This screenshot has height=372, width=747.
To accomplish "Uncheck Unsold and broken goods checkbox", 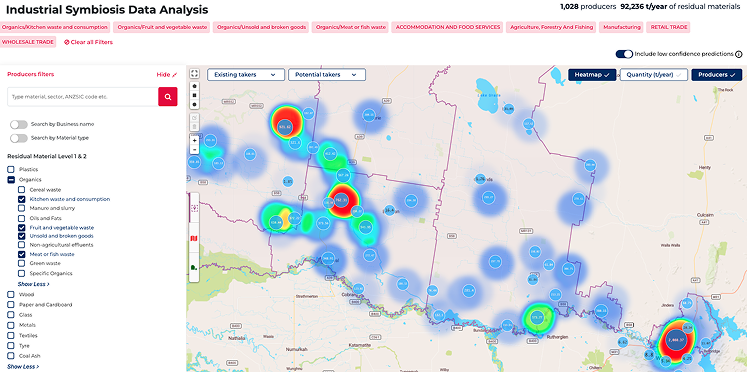I will click(21, 236).
